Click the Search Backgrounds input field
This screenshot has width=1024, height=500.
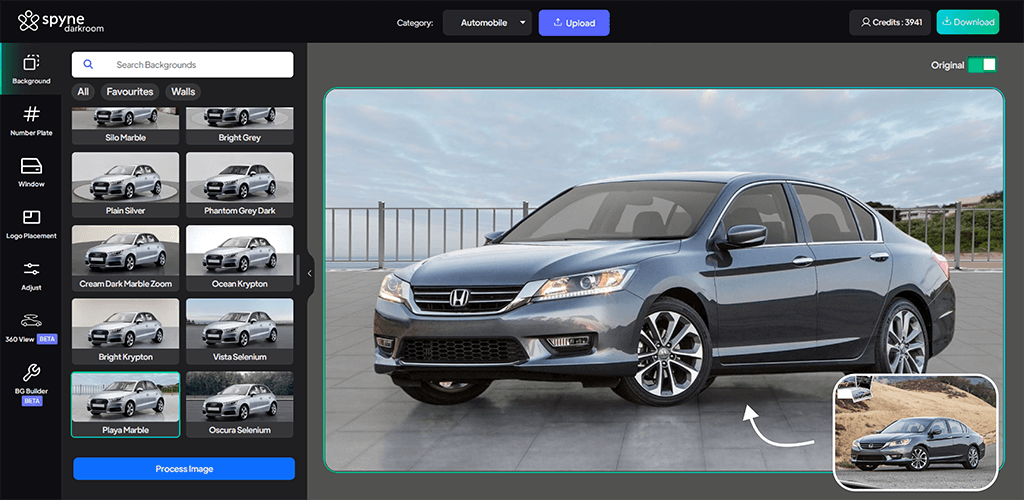click(183, 65)
